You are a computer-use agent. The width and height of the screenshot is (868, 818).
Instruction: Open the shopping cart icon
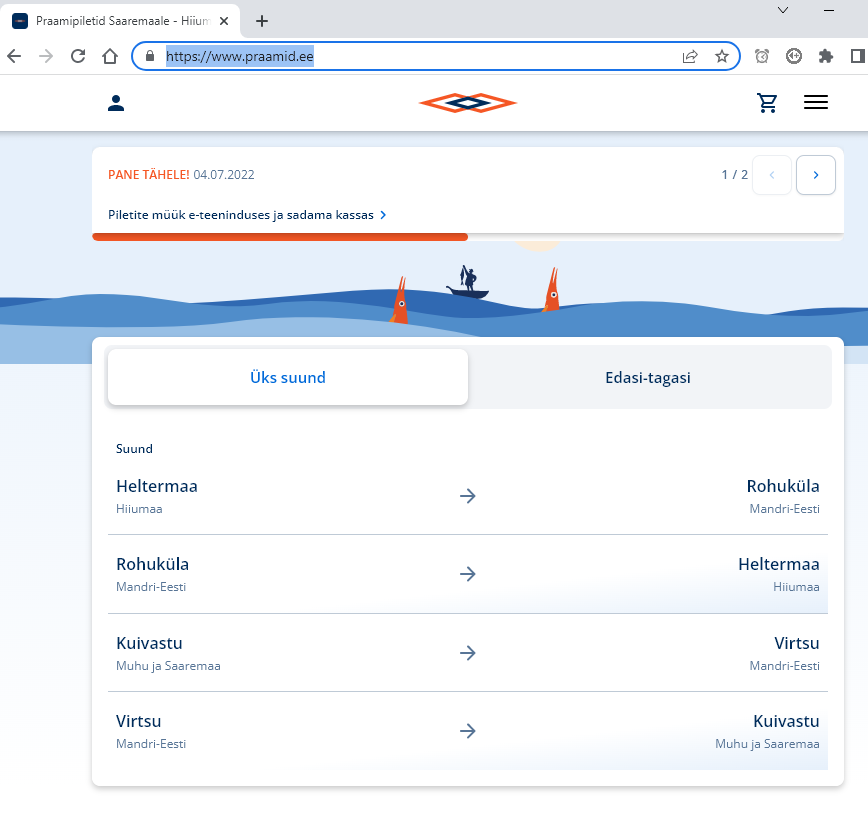(767, 103)
